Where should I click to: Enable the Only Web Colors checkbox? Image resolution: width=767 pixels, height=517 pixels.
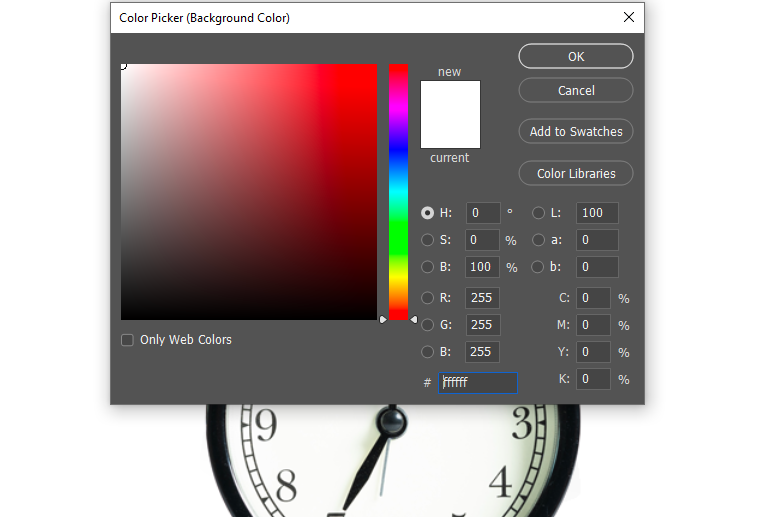pos(127,340)
